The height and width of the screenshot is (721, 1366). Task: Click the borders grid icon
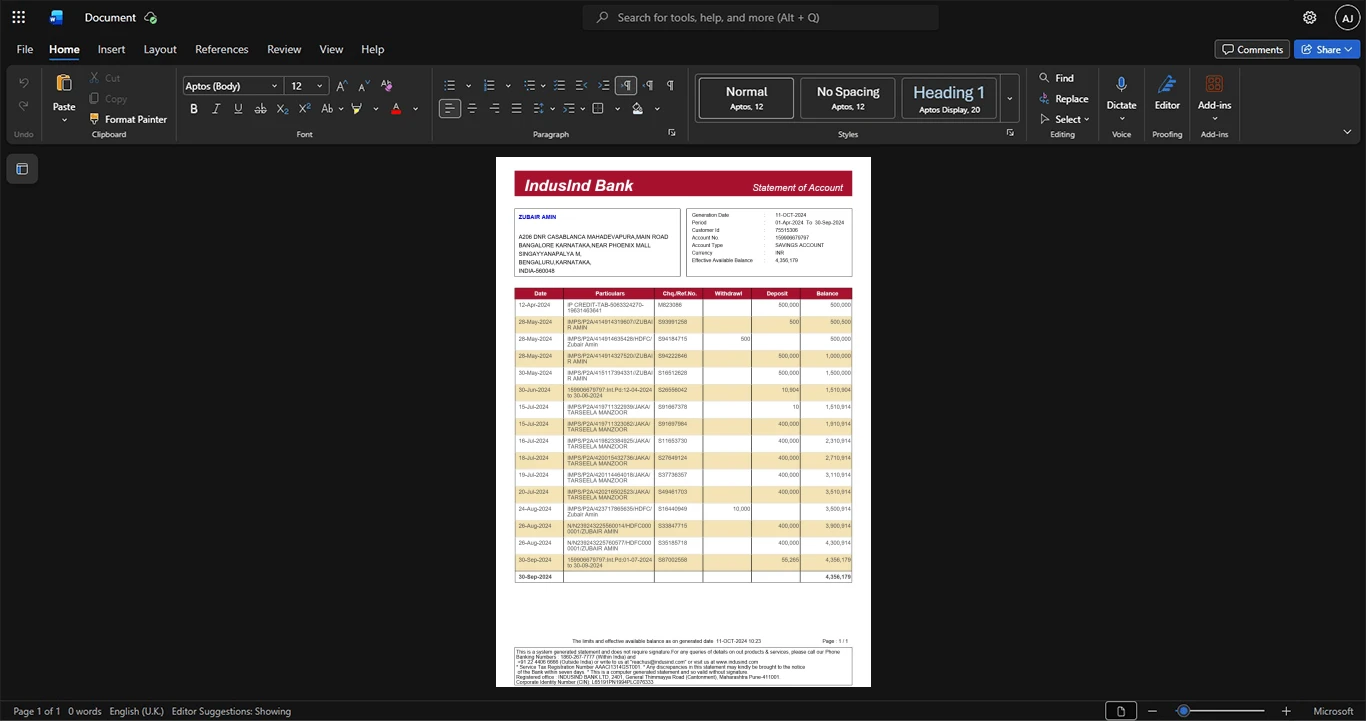click(598, 109)
